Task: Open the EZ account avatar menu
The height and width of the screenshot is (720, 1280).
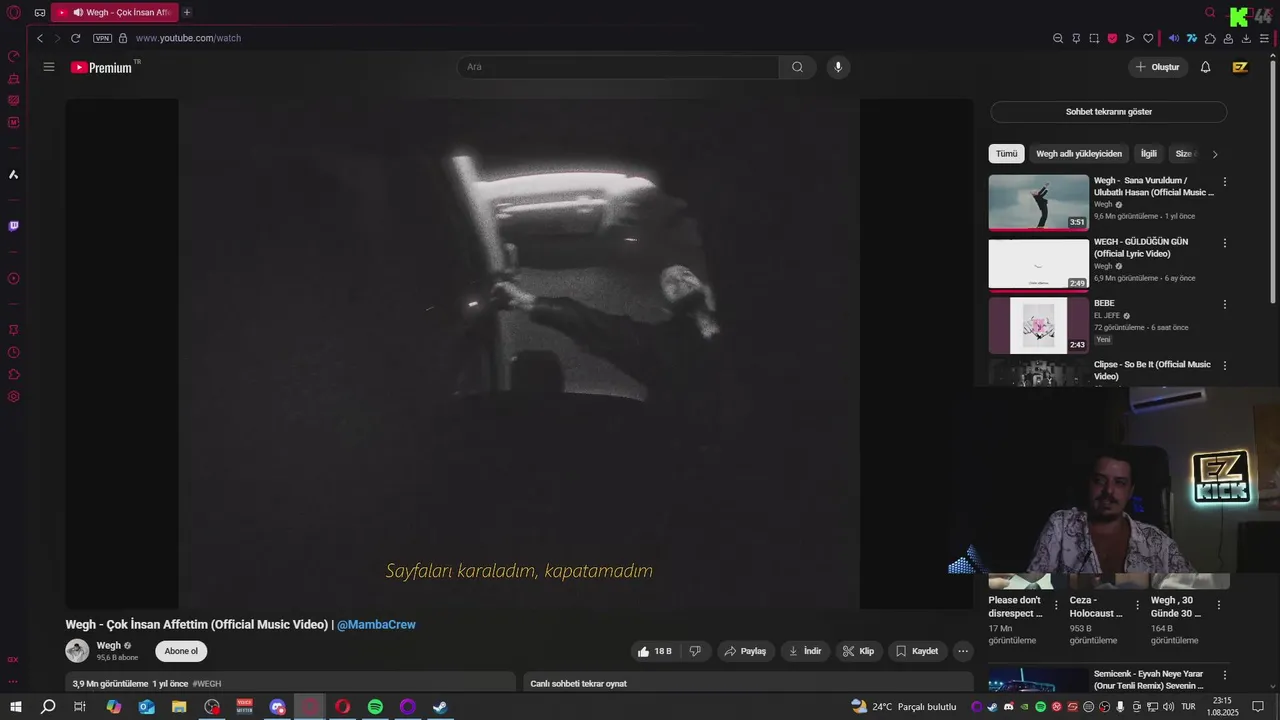Action: [1240, 67]
